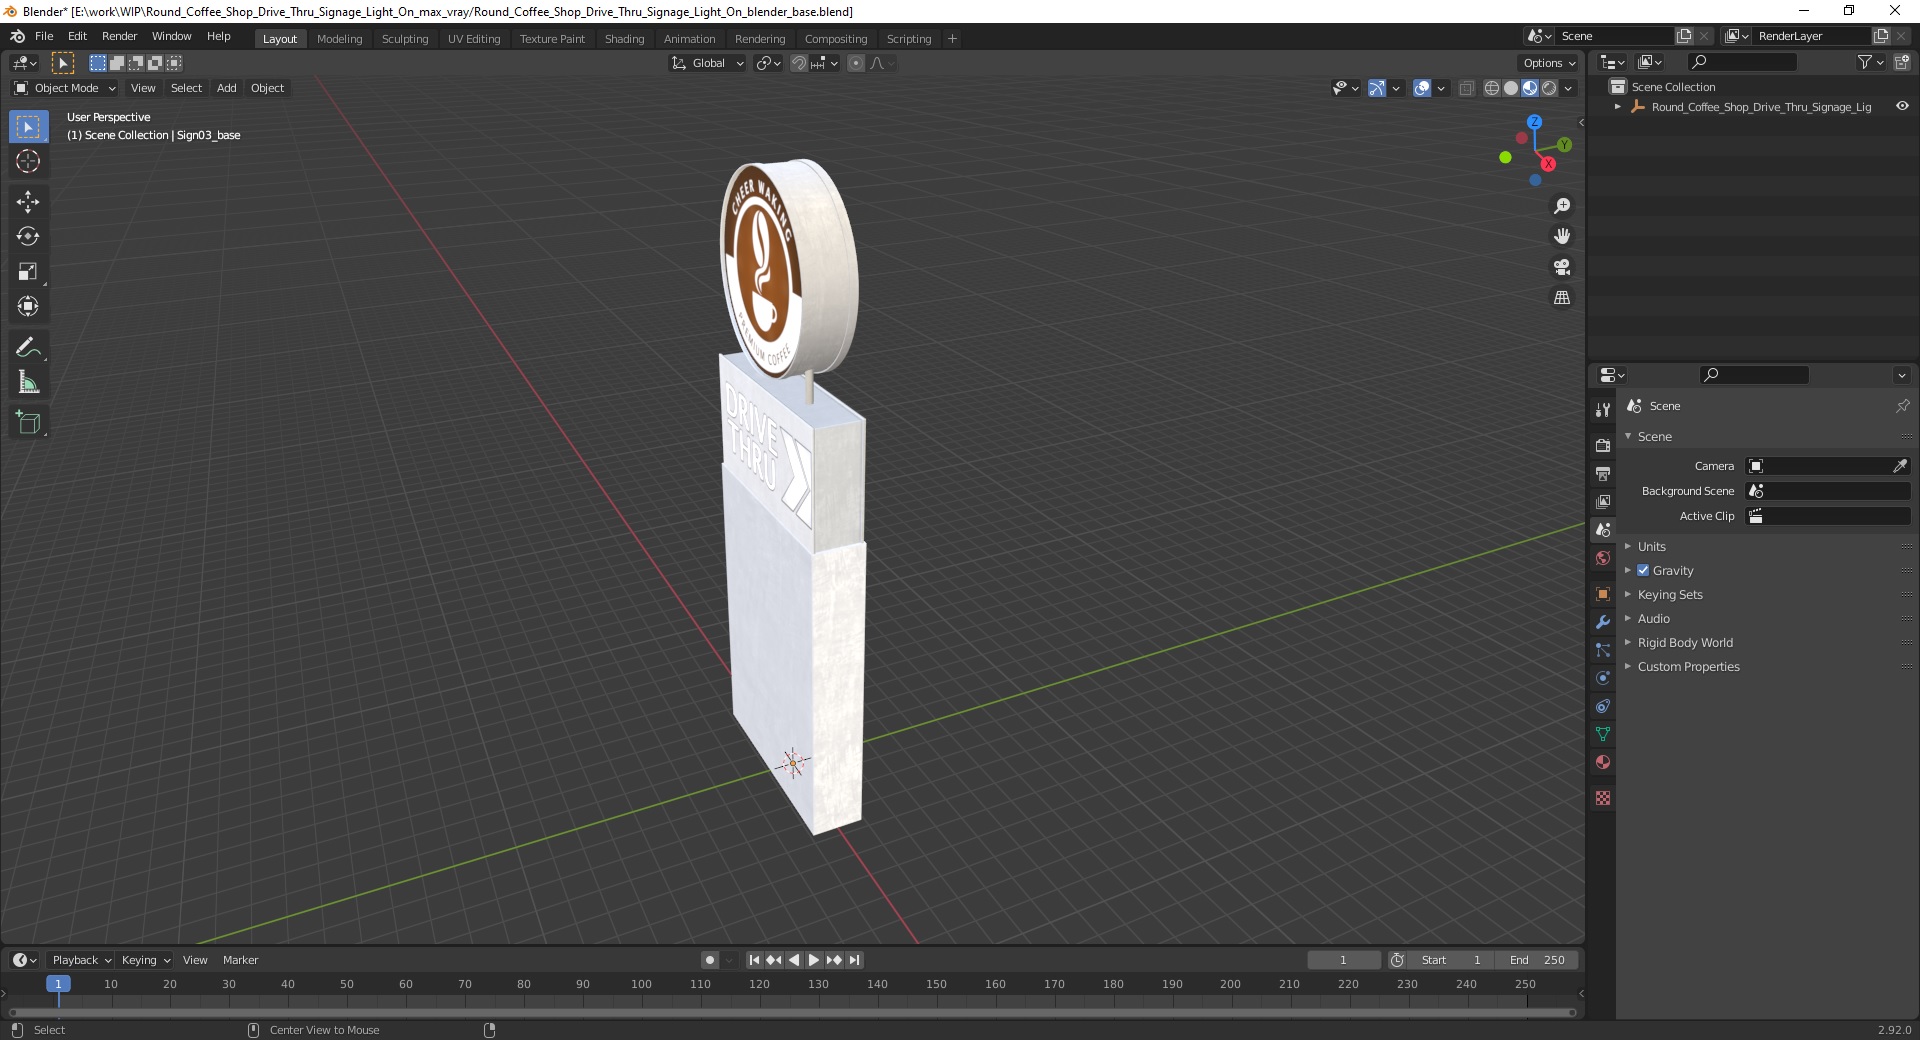
Task: Open the Add menu in viewport header
Action: click(x=227, y=88)
